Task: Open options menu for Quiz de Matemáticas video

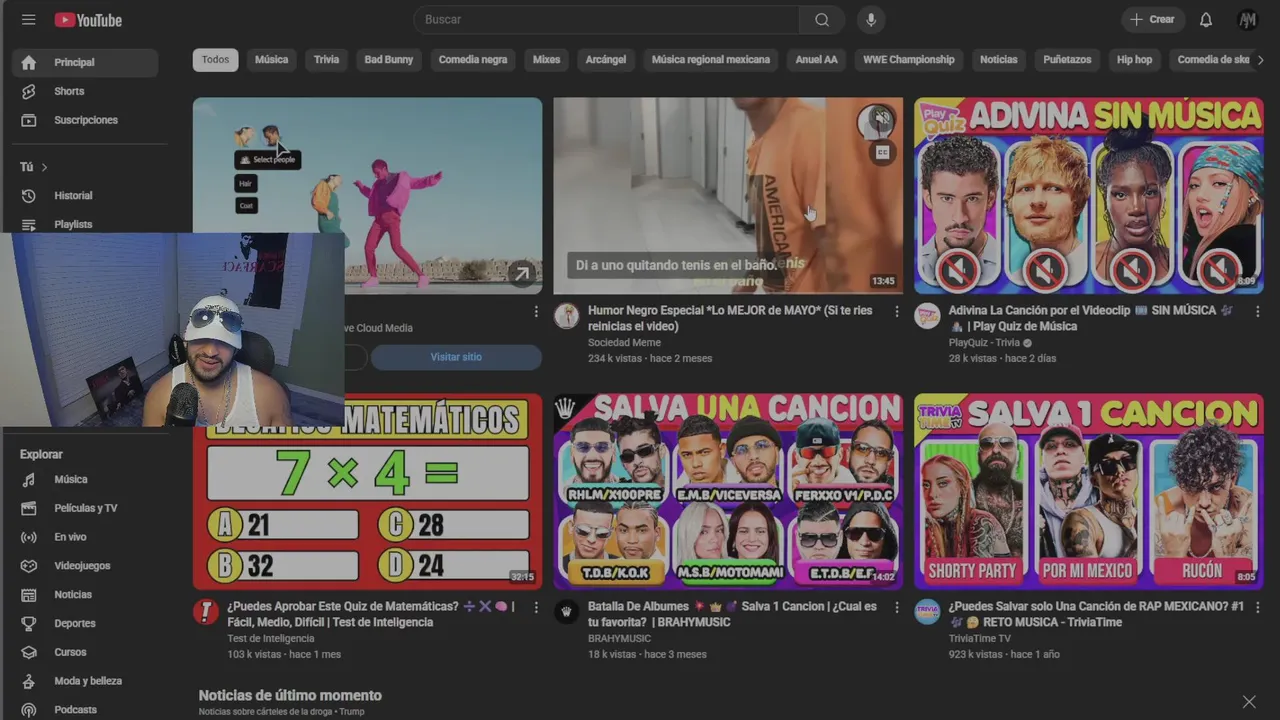Action: coord(536,608)
